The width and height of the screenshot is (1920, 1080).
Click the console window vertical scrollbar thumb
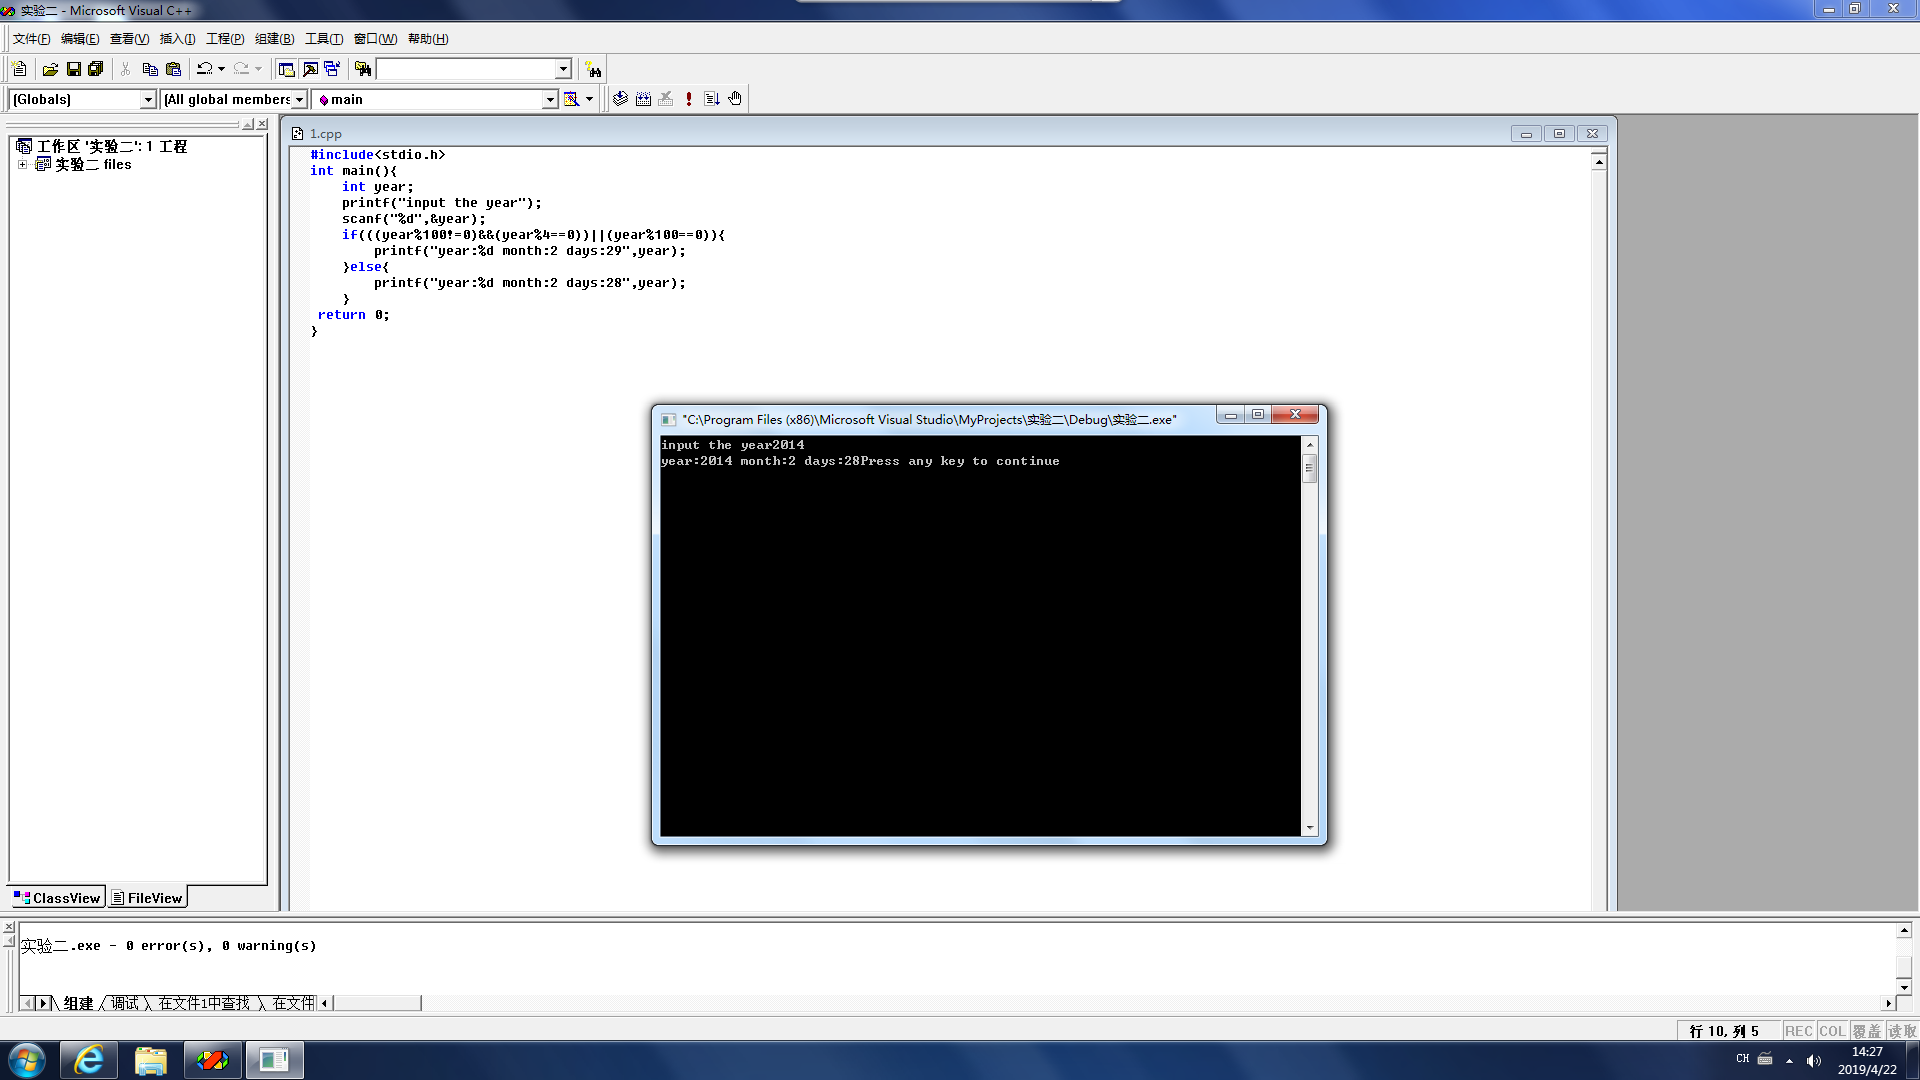[1309, 468]
